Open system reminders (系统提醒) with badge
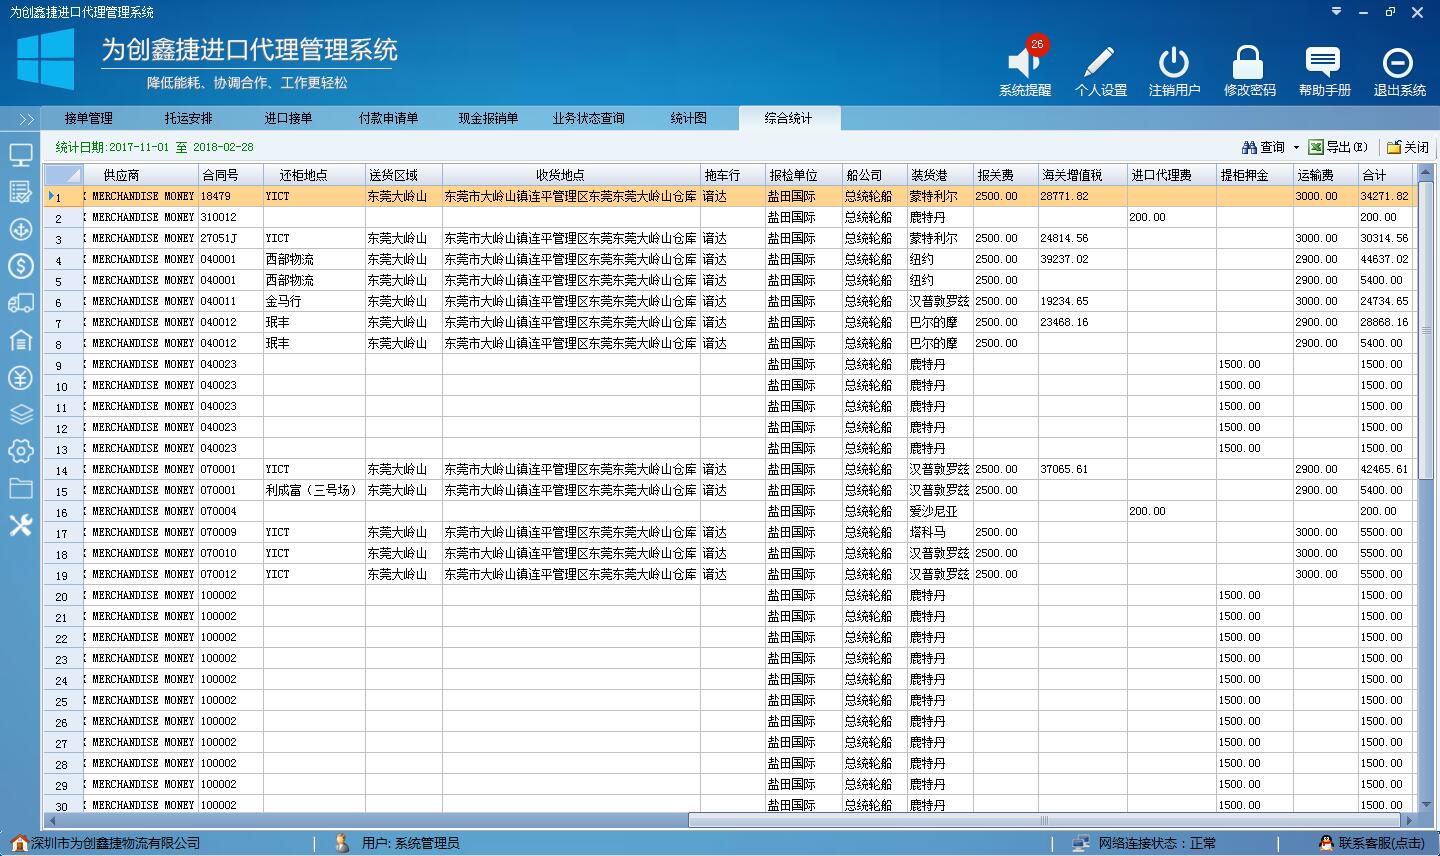The width and height of the screenshot is (1440, 856). pyautogui.click(x=1024, y=66)
